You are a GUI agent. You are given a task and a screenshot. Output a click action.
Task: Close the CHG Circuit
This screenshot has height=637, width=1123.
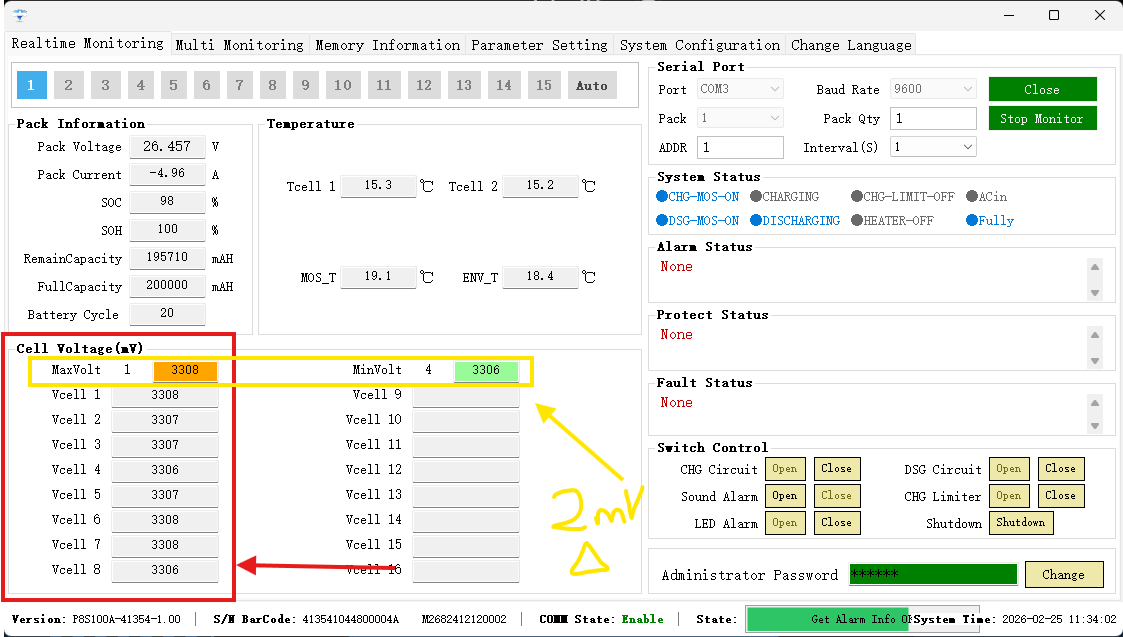[837, 469]
